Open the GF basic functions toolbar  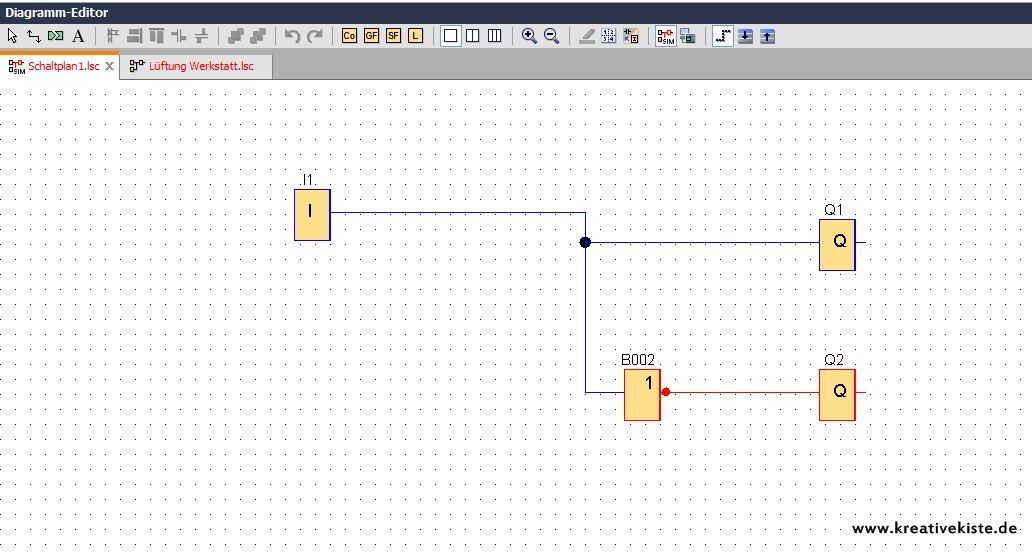coord(371,36)
